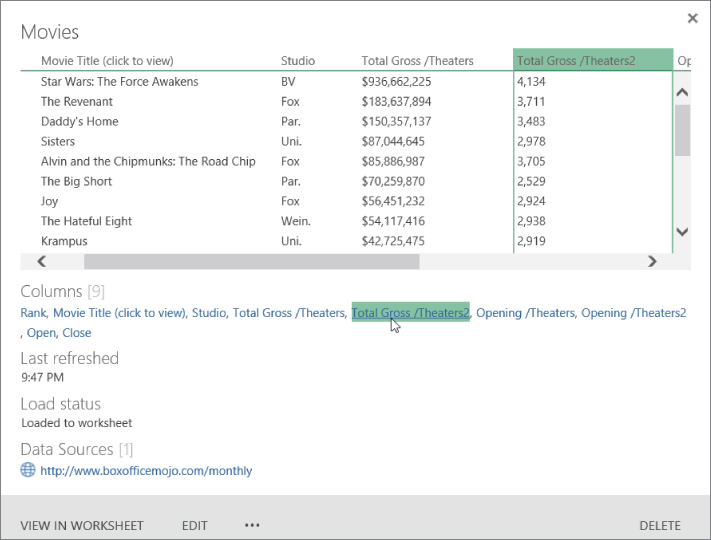The image size is (711, 540).
Task: Click Sisters movie title
Action: click(x=58, y=141)
